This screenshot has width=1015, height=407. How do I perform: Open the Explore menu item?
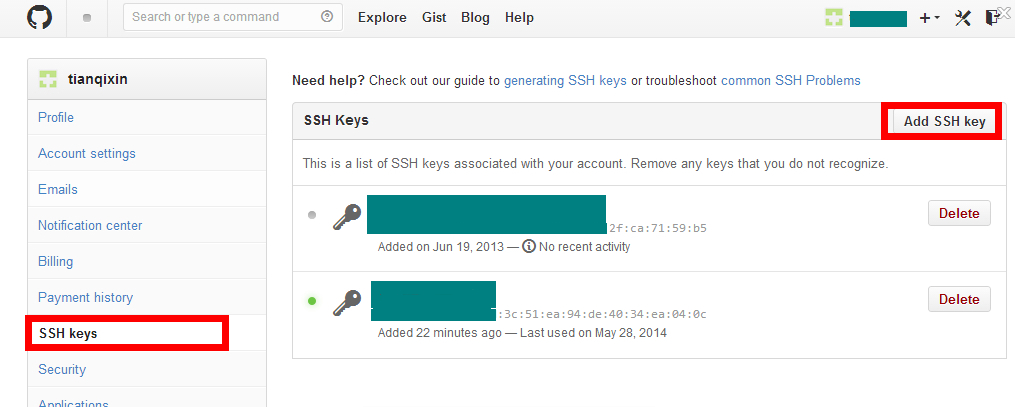point(382,18)
